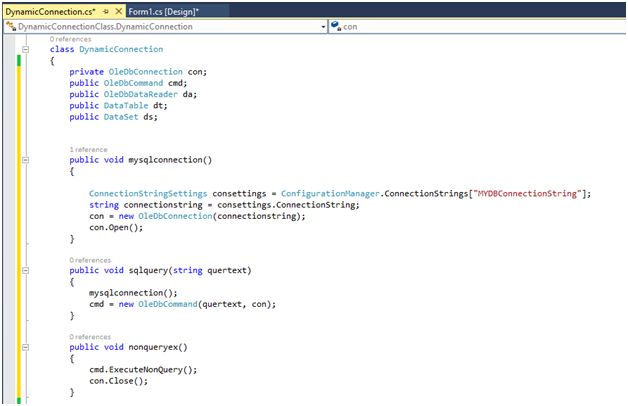Image resolution: width=628 pixels, height=406 pixels.
Task: Click the "MYDBConnectionString" string literal
Action: click(527, 194)
